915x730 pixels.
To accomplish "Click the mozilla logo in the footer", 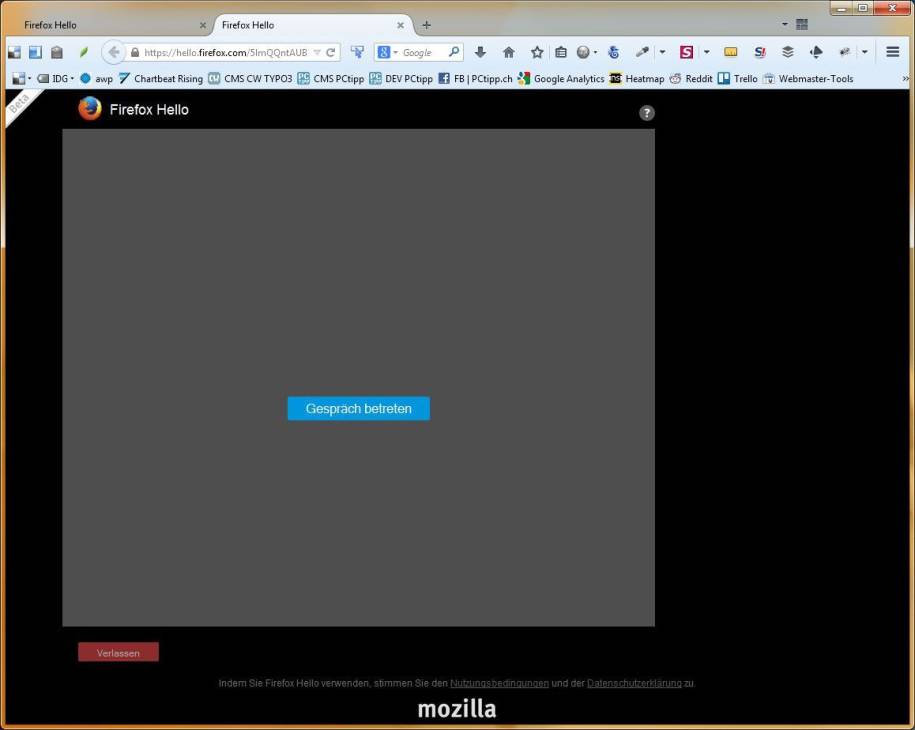I will 457,709.
